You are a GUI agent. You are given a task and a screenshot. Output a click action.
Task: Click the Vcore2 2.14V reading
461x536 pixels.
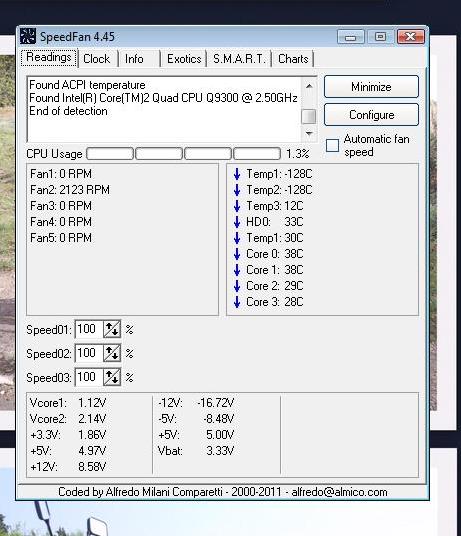pyautogui.click(x=68, y=419)
